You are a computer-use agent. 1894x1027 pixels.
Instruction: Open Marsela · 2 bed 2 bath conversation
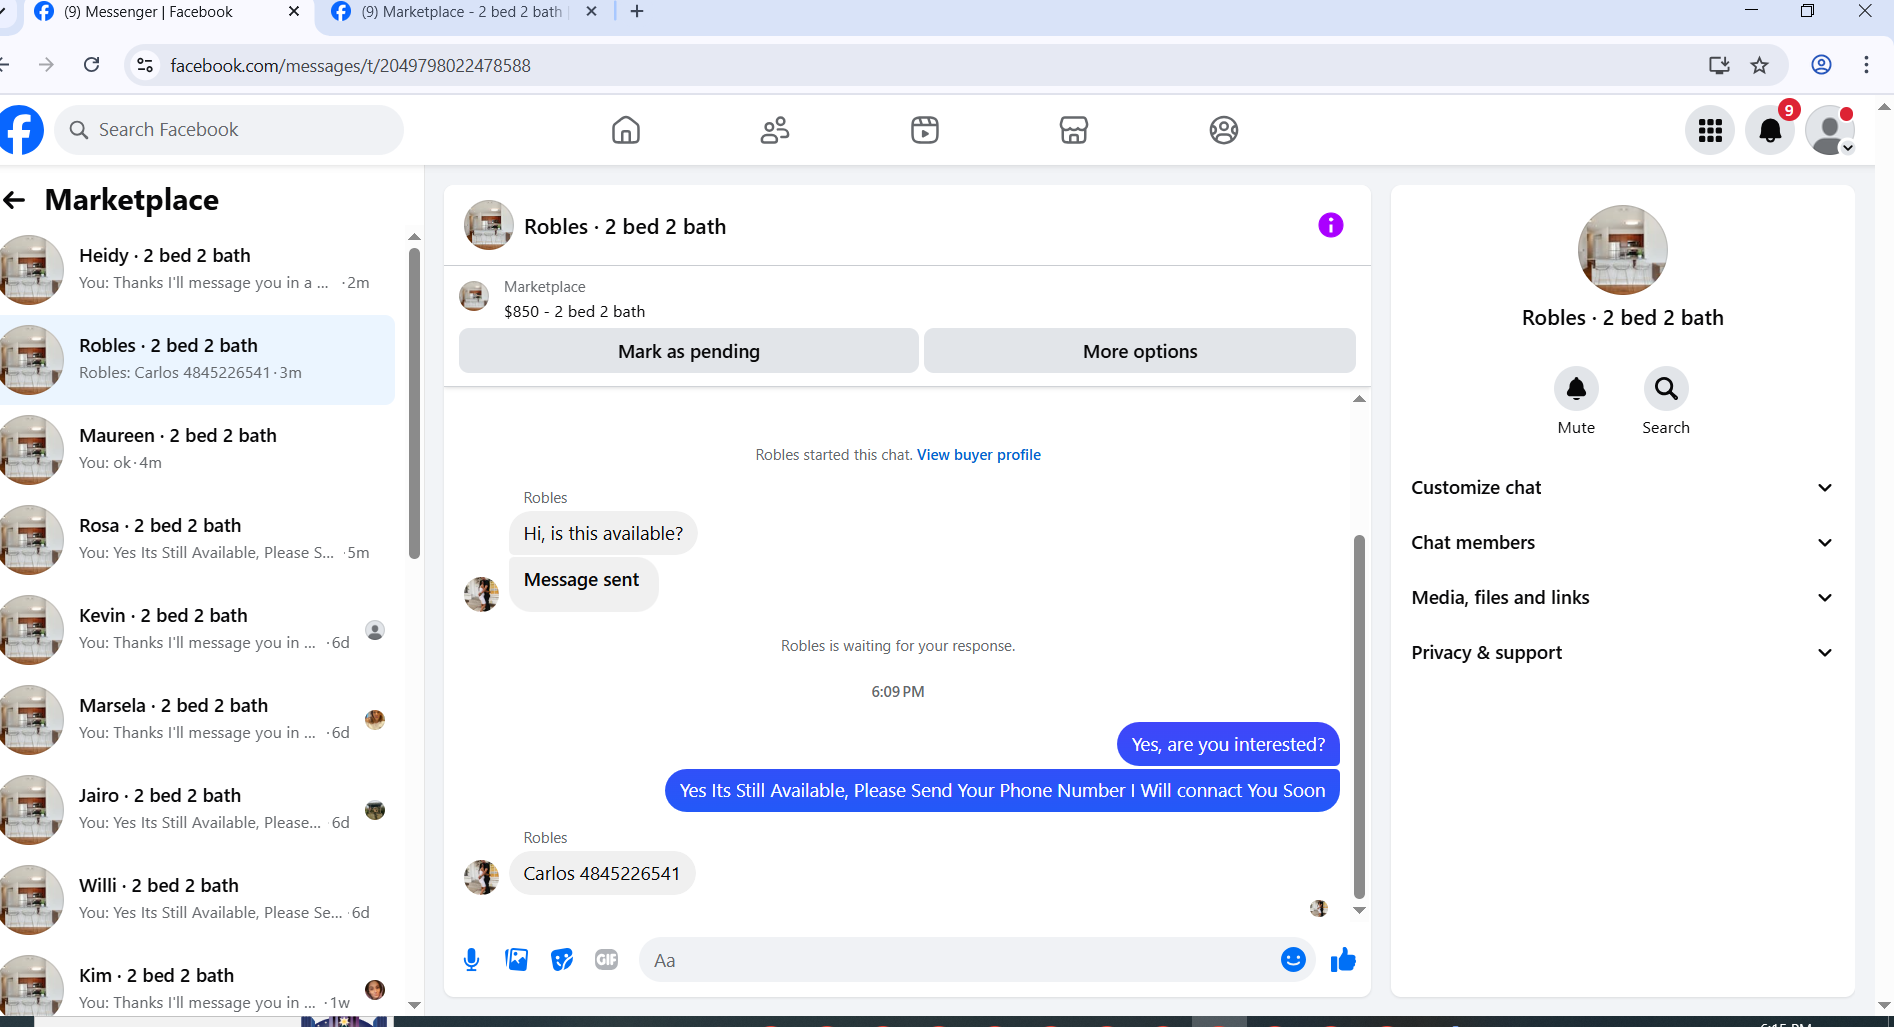point(197,720)
